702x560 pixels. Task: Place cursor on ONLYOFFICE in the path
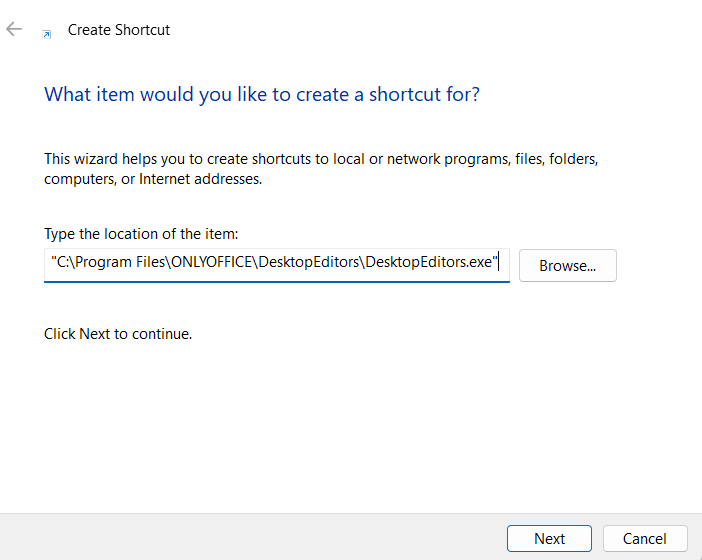212,262
